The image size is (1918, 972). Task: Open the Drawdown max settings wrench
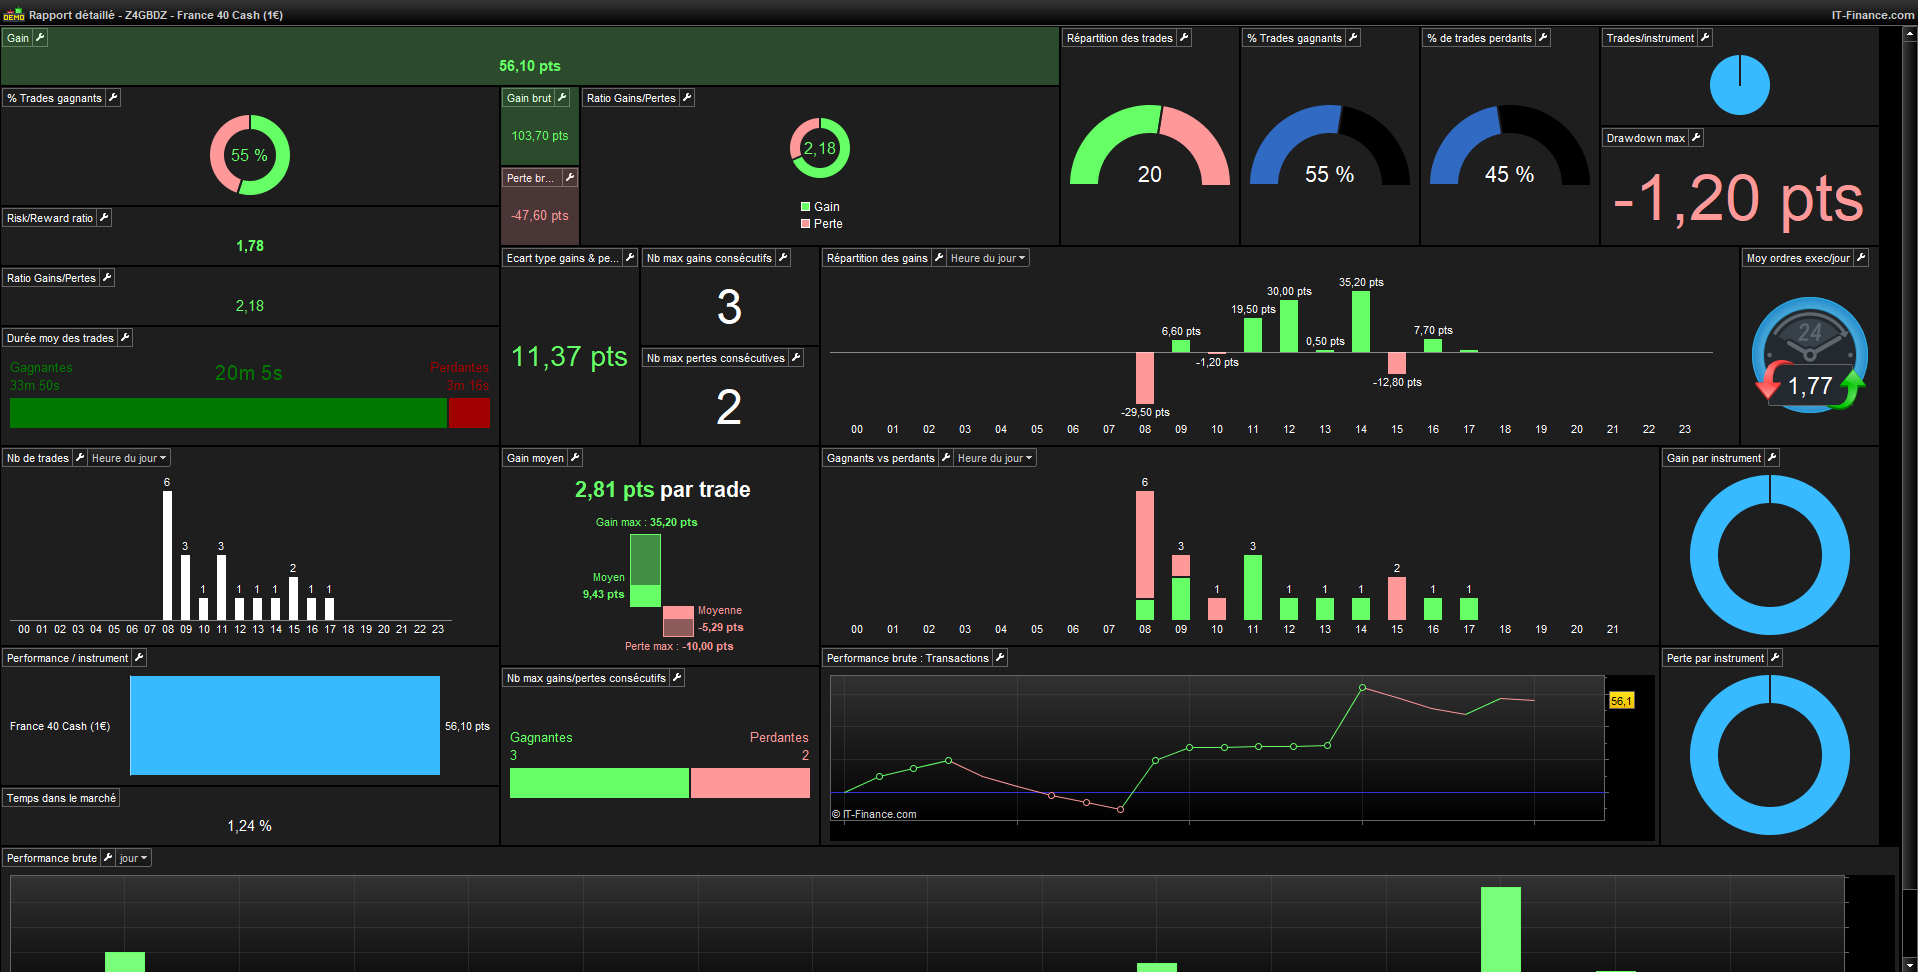coord(1696,138)
